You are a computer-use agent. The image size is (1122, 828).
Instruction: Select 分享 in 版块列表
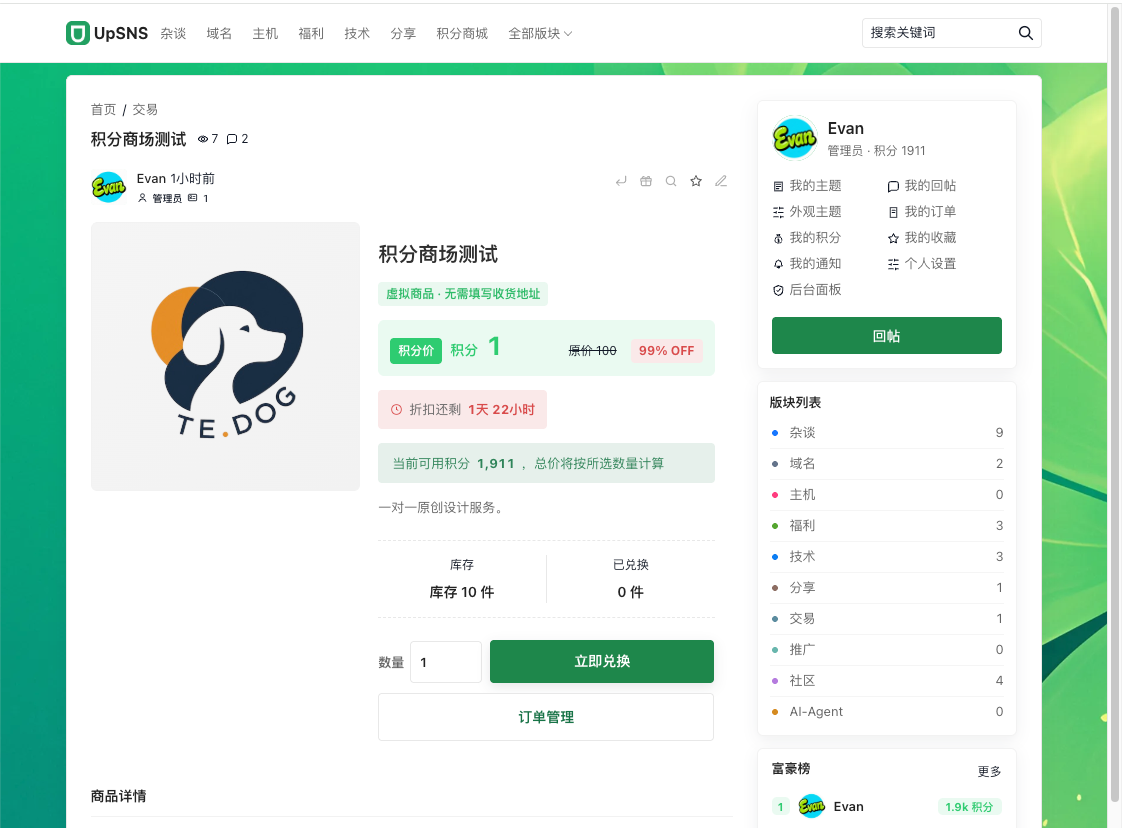[887, 588]
